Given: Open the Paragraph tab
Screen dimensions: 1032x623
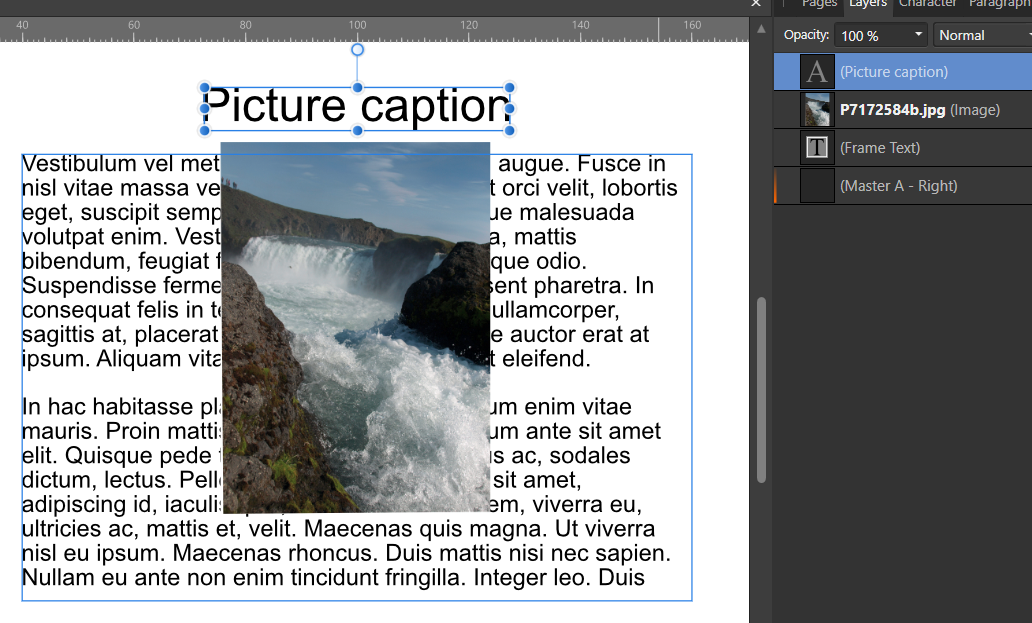Looking at the screenshot, I should click(1001, 5).
